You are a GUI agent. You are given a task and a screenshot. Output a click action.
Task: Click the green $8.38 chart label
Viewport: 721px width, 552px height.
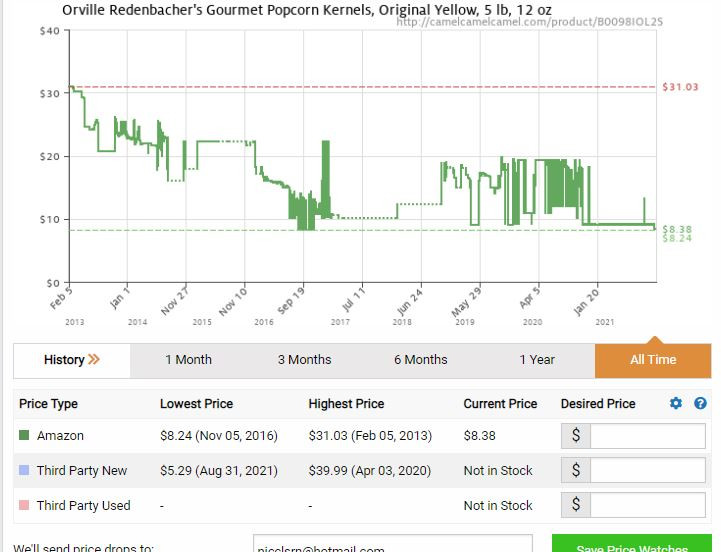[x=677, y=229]
